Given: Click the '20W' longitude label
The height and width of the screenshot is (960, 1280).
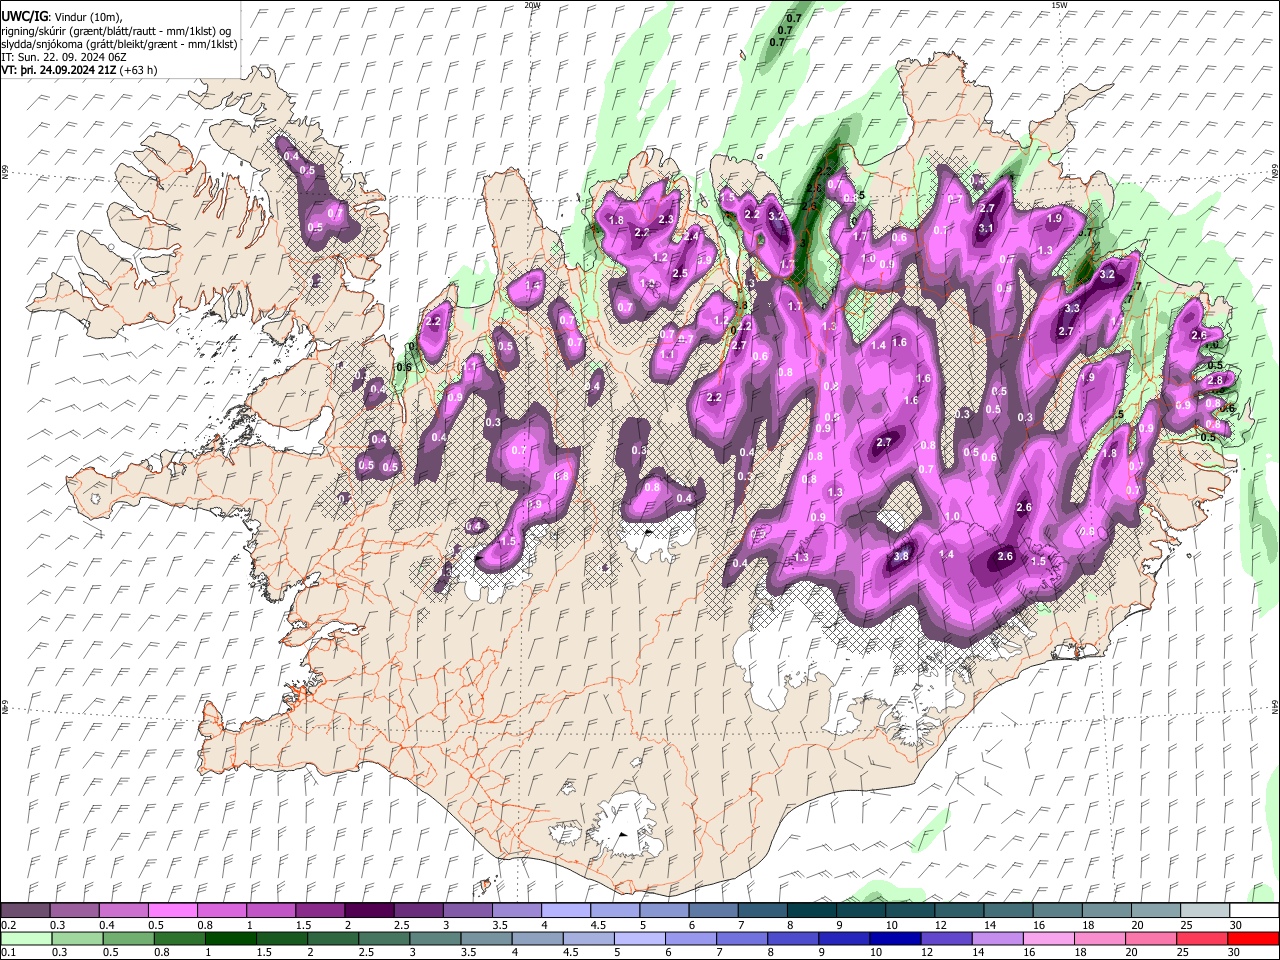Looking at the screenshot, I should (x=532, y=5).
